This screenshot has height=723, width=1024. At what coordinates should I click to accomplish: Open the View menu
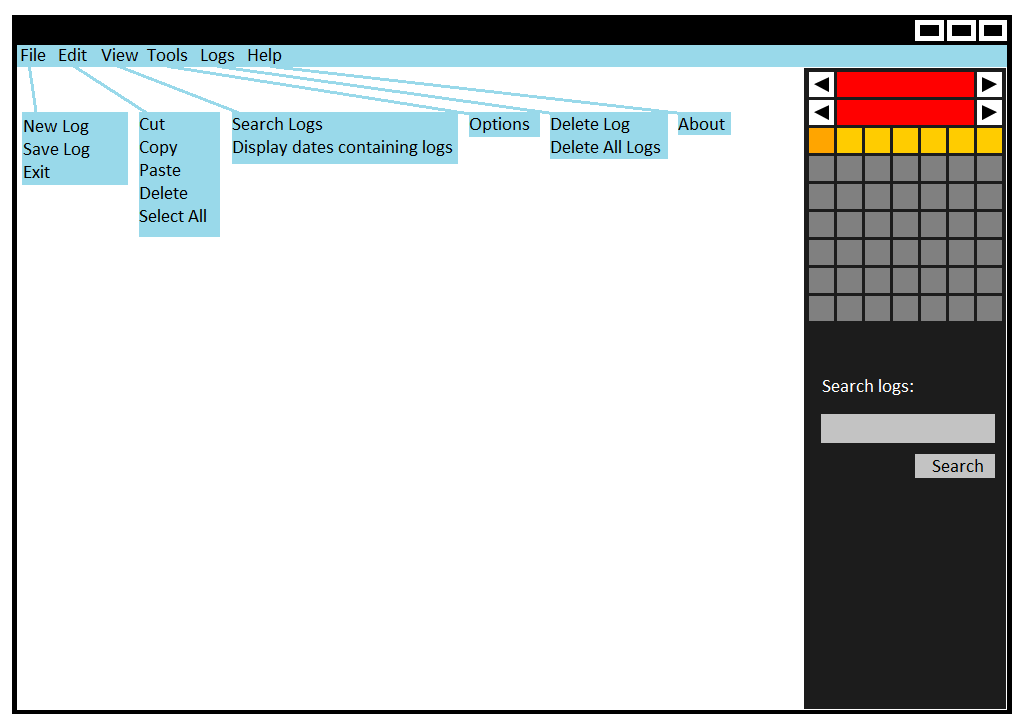point(119,56)
